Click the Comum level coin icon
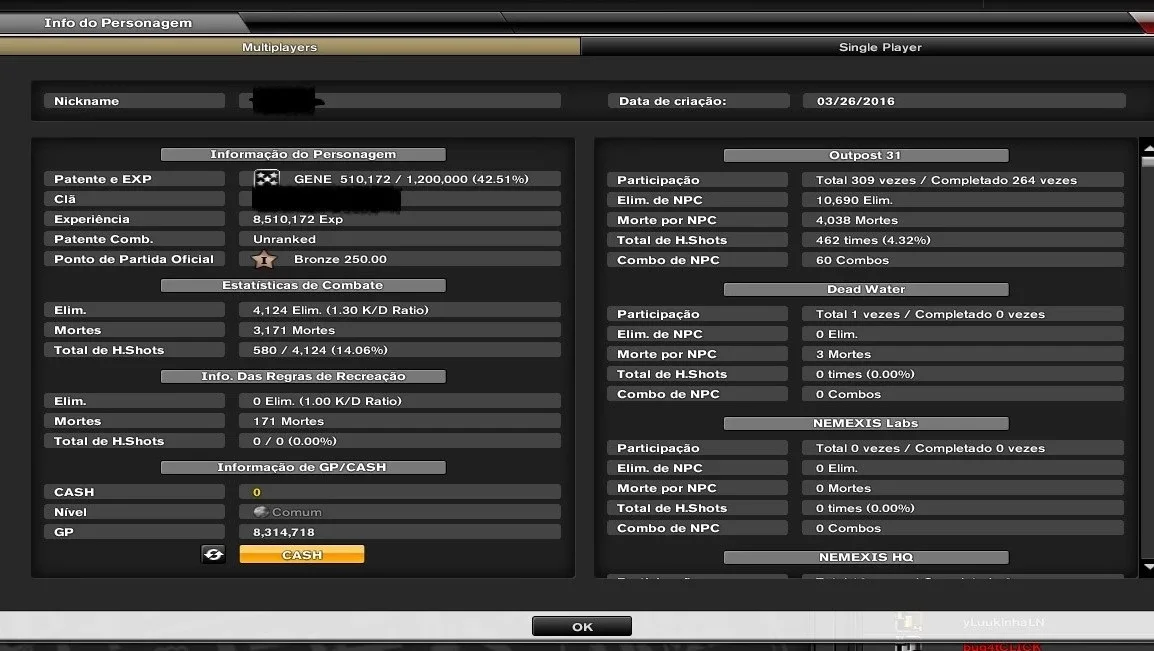This screenshot has width=1154, height=651. tap(261, 511)
